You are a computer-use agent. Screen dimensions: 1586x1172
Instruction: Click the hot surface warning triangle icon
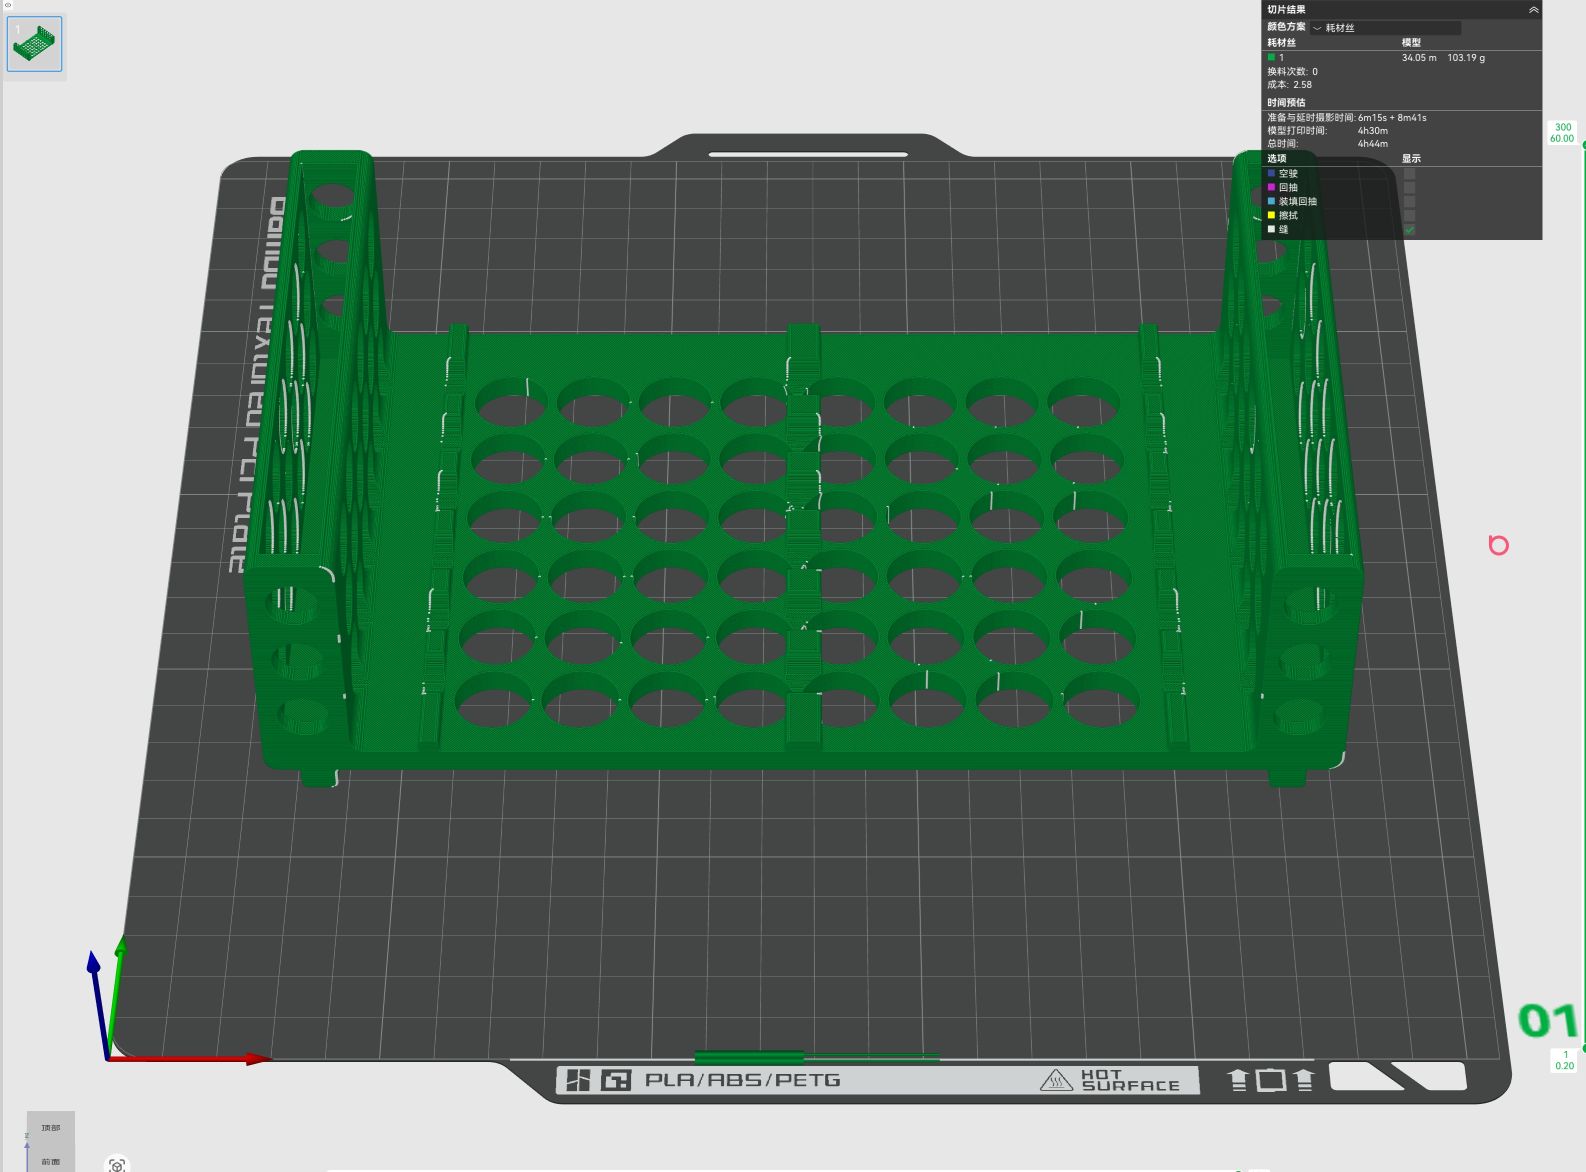(1056, 1080)
